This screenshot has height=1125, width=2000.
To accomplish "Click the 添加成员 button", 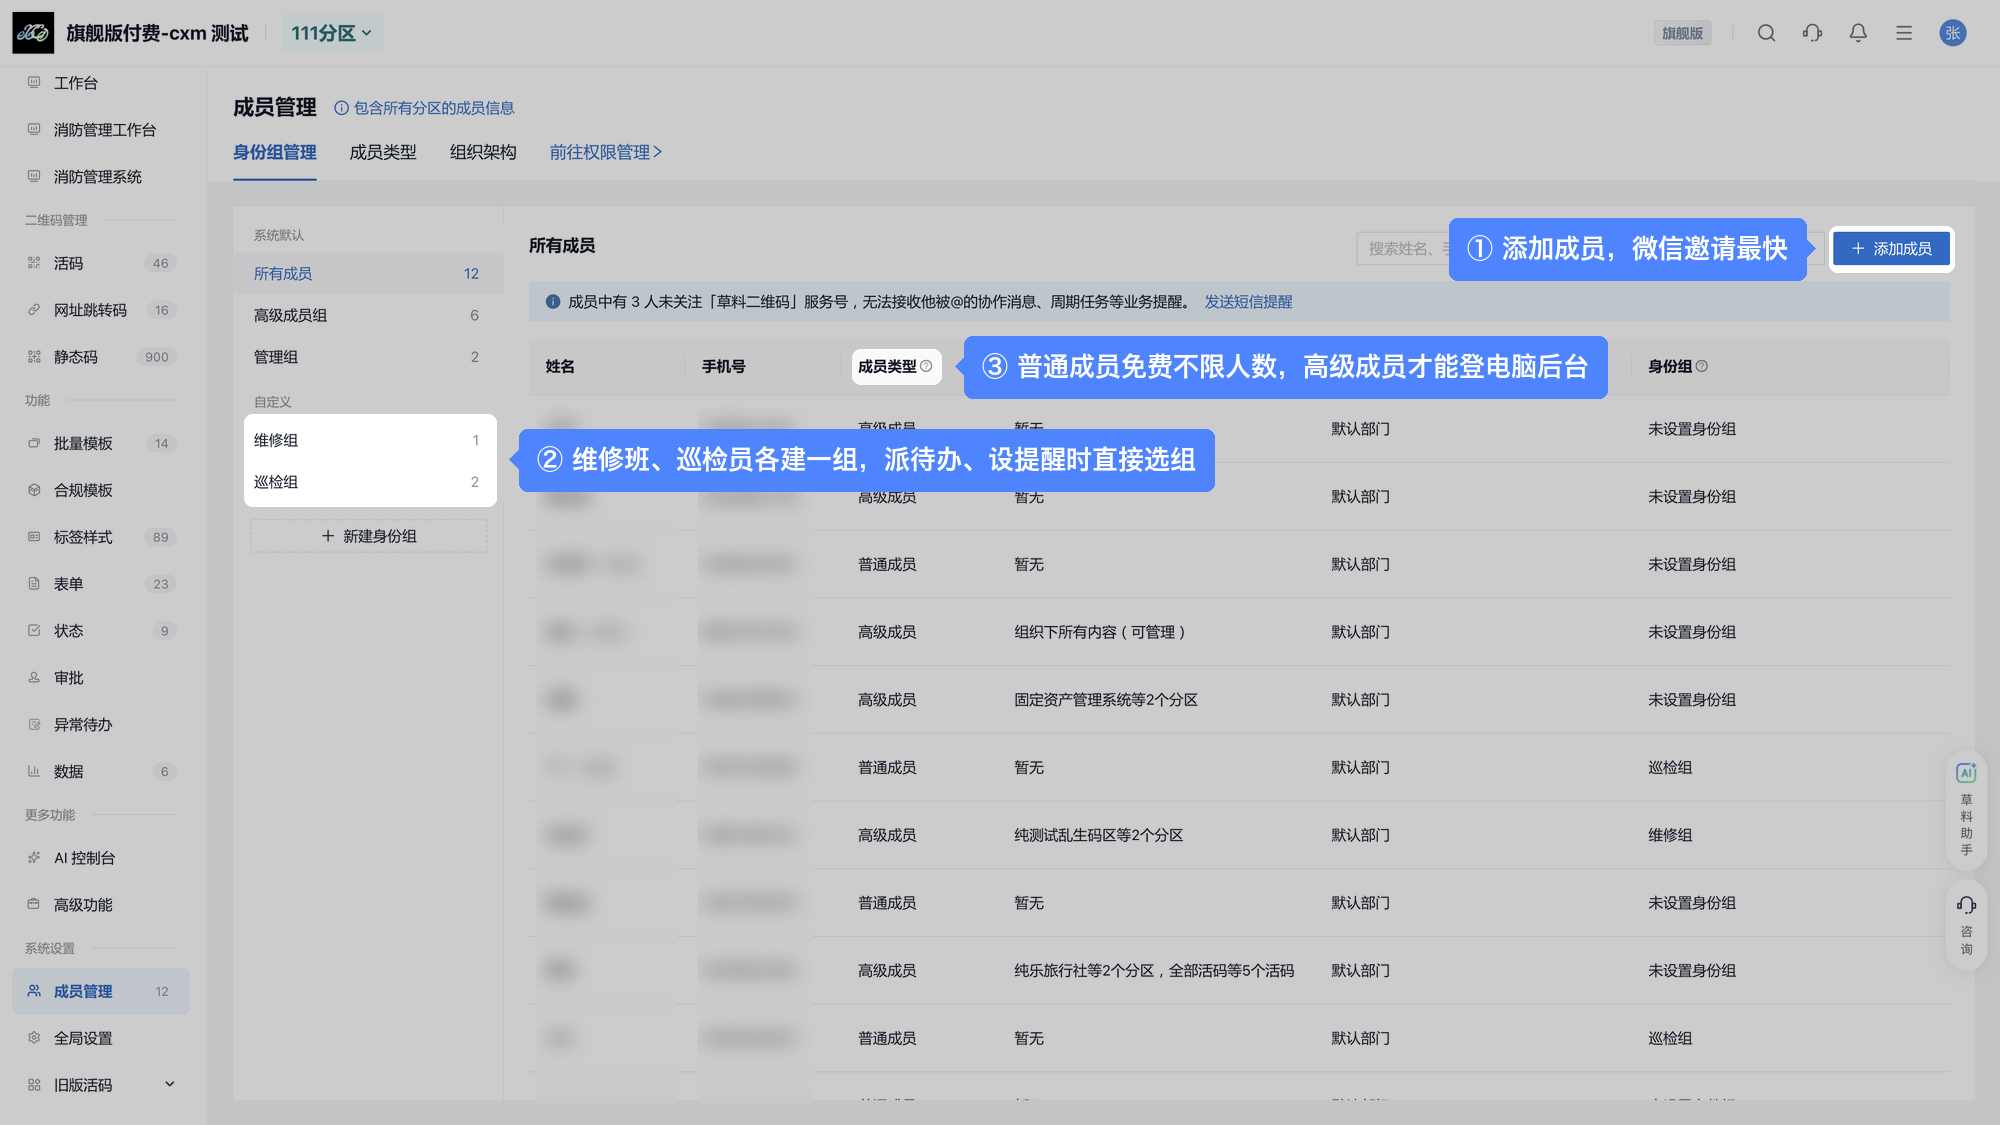I will pyautogui.click(x=1891, y=249).
